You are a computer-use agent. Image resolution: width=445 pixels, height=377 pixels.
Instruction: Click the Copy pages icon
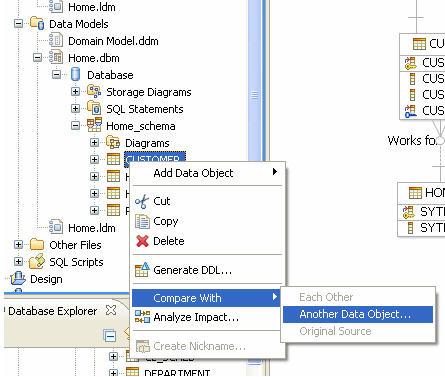pyautogui.click(x=142, y=221)
